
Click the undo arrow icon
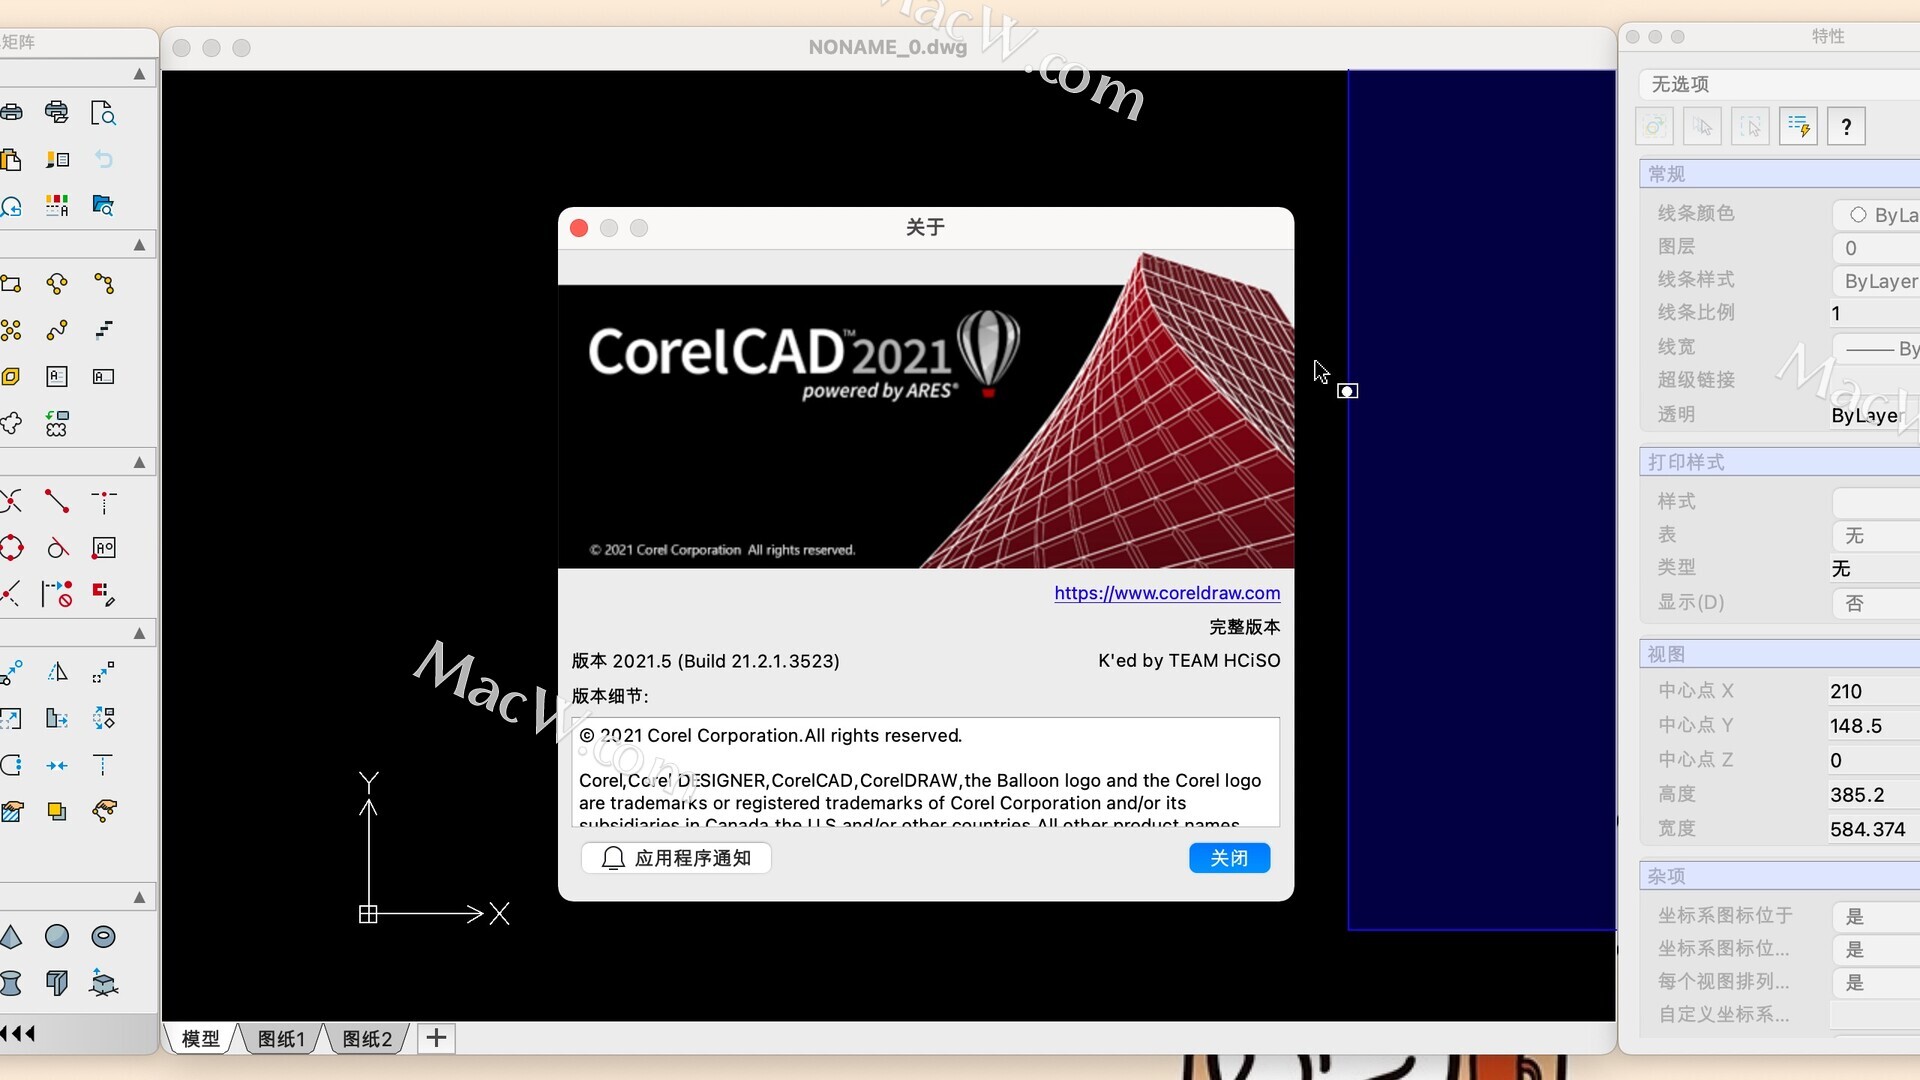coord(103,159)
